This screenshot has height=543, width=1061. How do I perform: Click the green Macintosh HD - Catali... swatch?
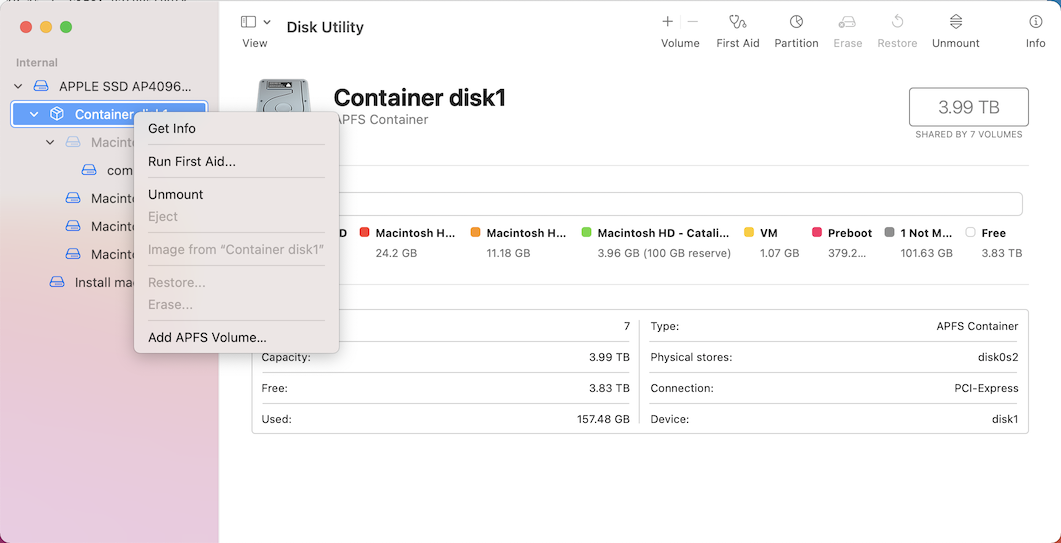[x=587, y=233]
